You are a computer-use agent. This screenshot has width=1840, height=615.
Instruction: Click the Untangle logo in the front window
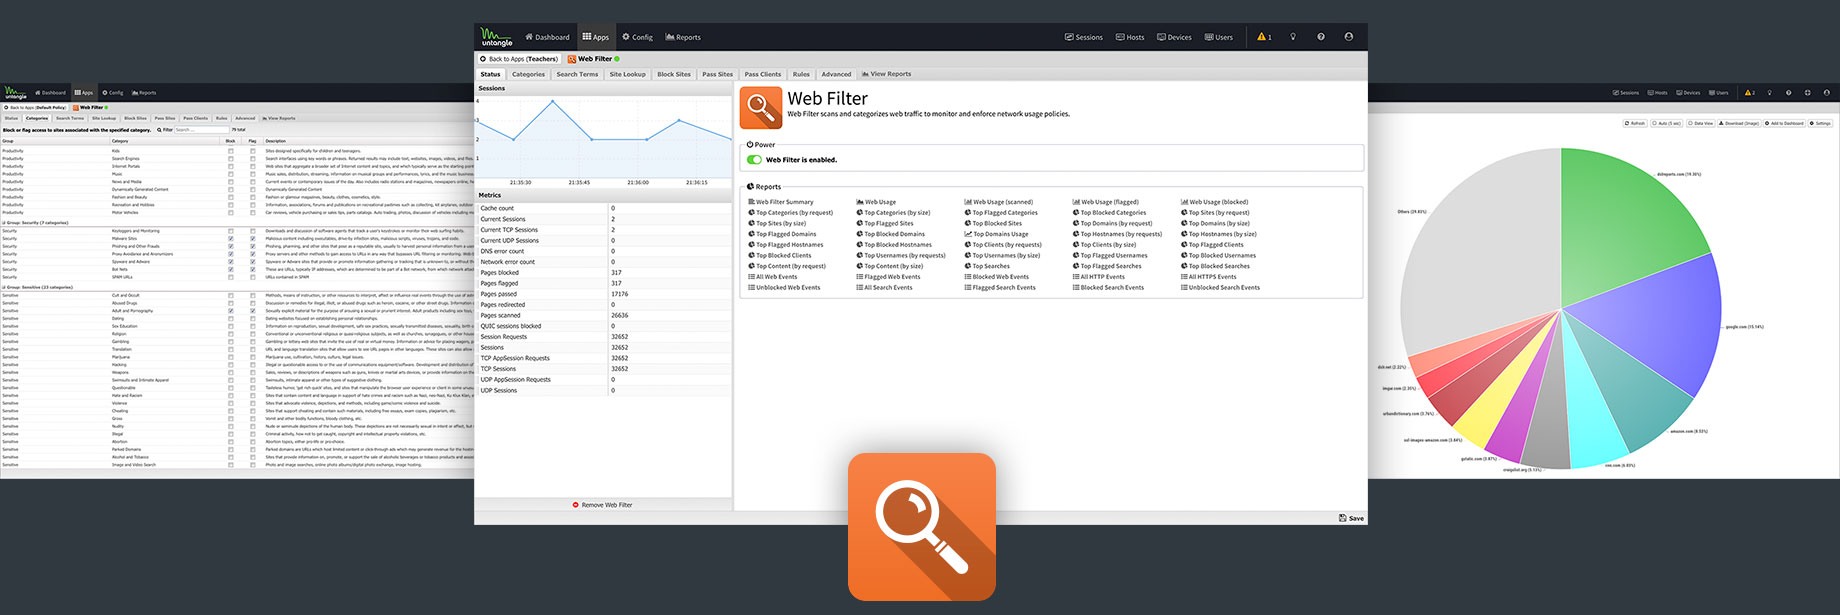tap(496, 37)
